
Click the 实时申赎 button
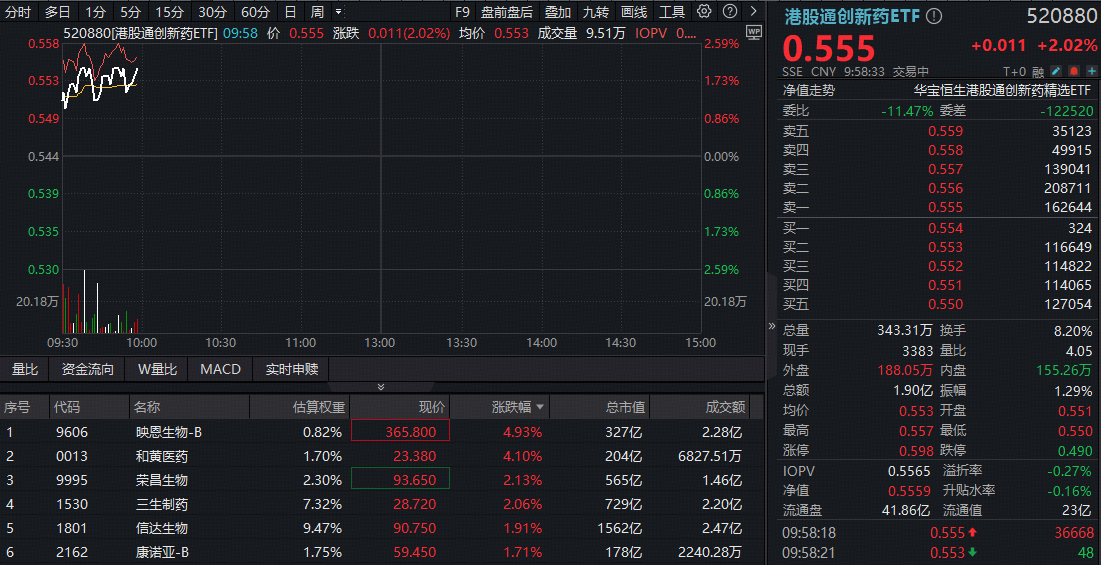click(x=291, y=369)
